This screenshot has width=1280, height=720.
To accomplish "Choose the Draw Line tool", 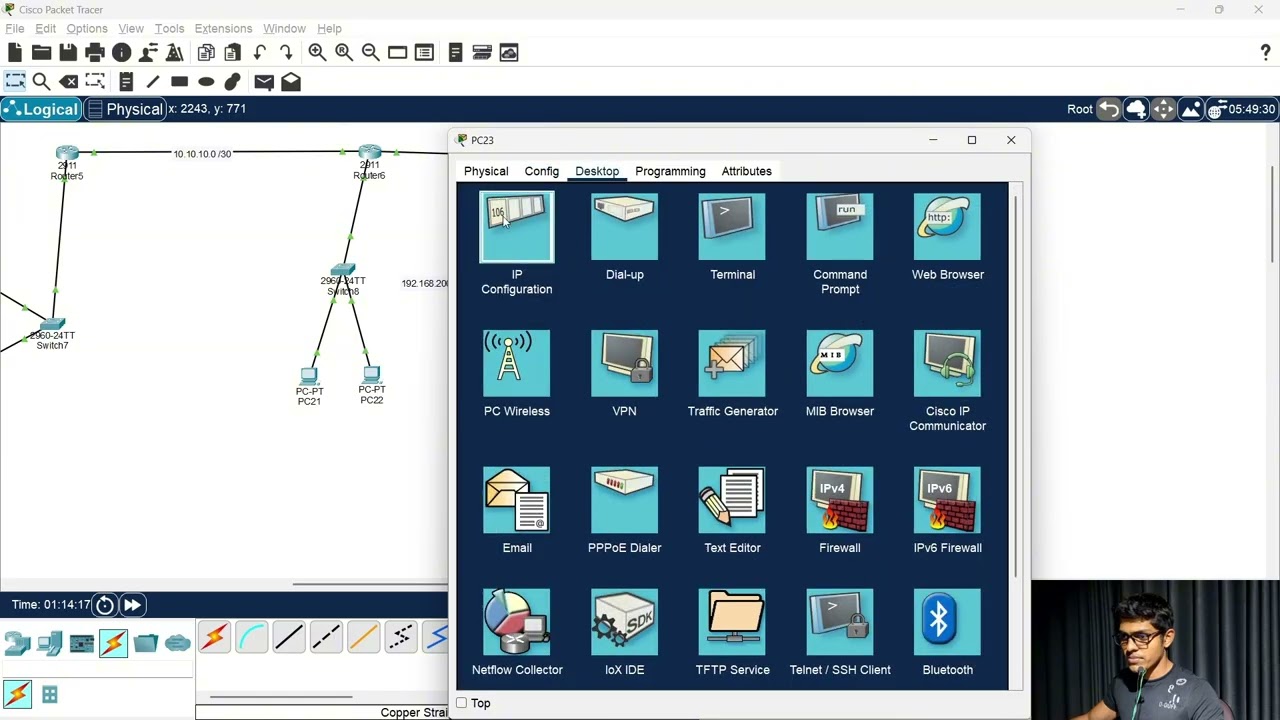I will click(153, 81).
